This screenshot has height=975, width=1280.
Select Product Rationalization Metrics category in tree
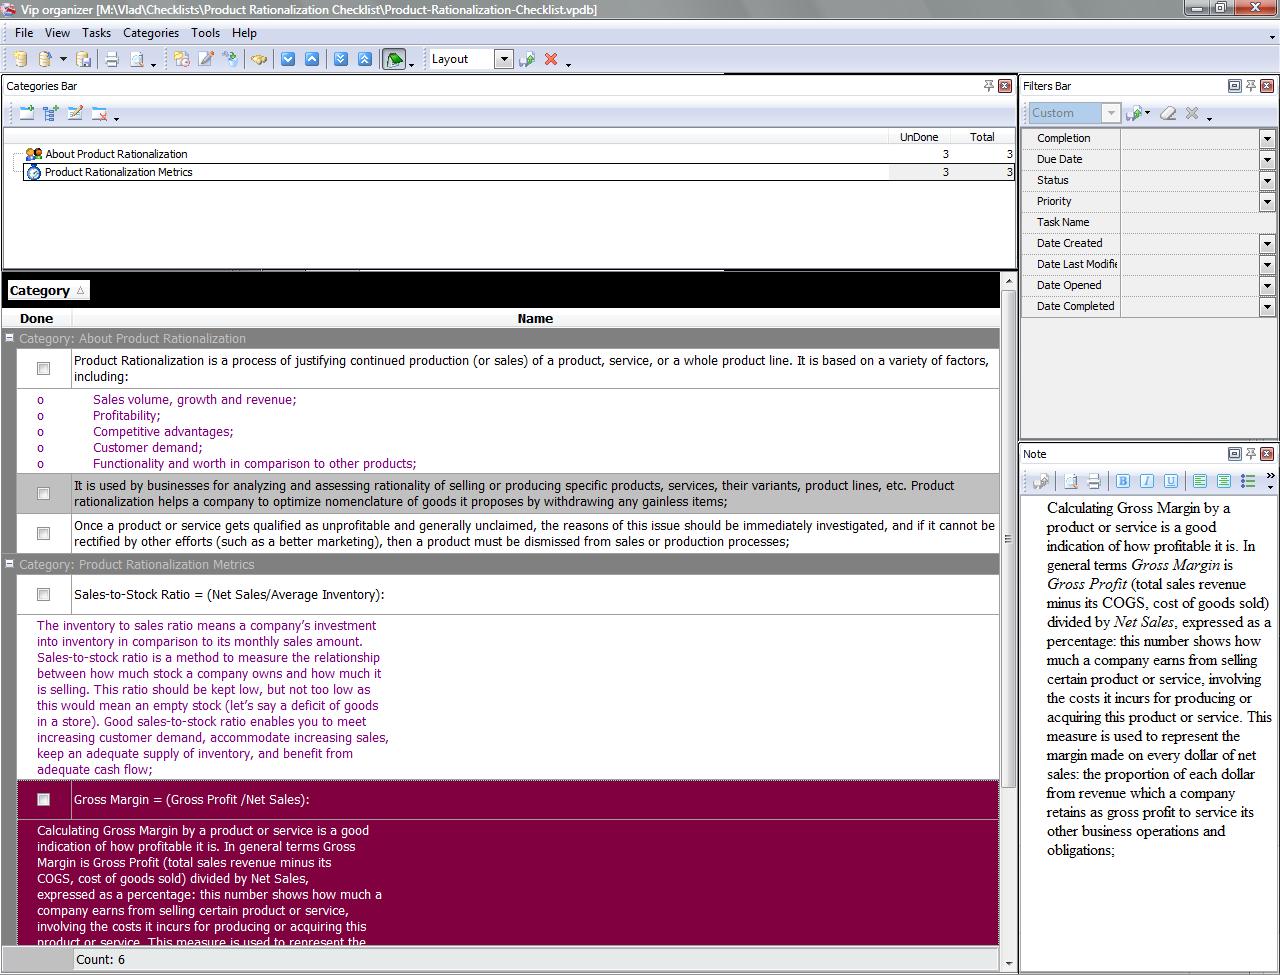tap(118, 172)
